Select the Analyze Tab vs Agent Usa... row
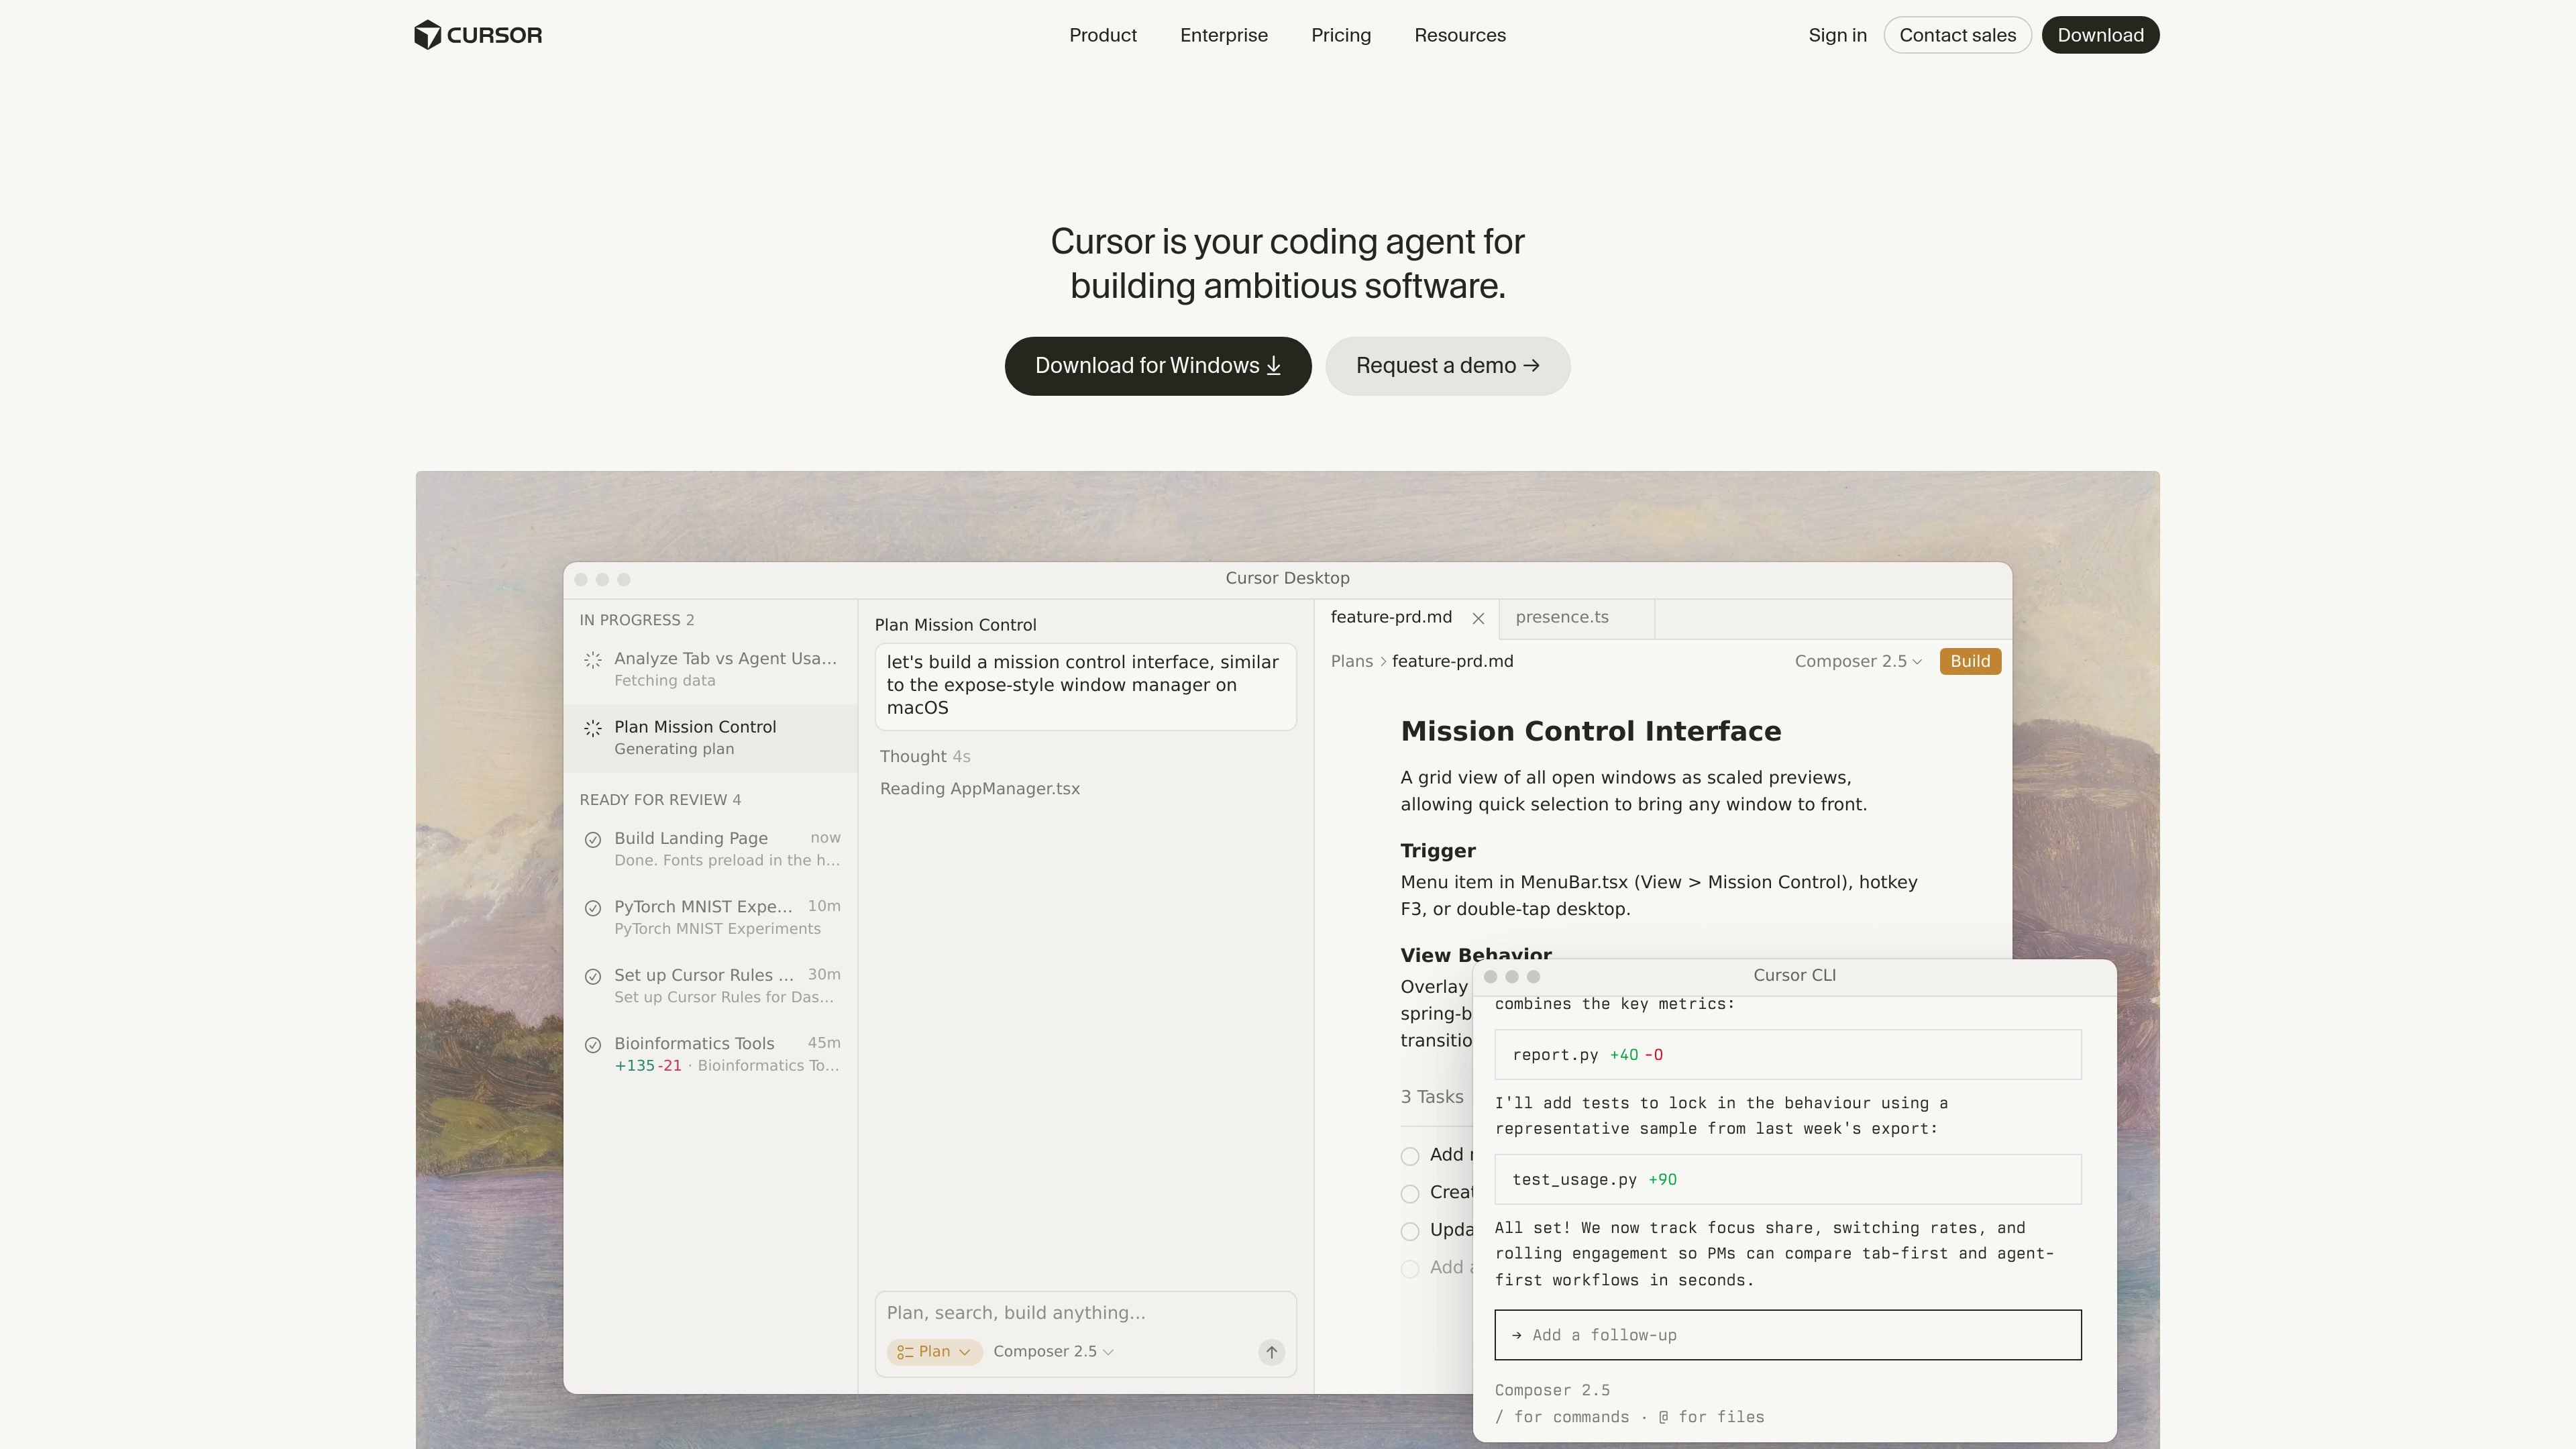This screenshot has width=2576, height=1449. pyautogui.click(x=710, y=669)
